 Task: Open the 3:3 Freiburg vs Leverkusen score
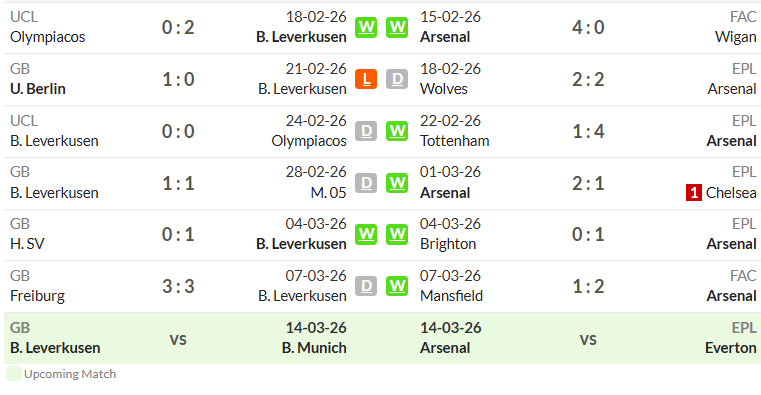coord(178,286)
